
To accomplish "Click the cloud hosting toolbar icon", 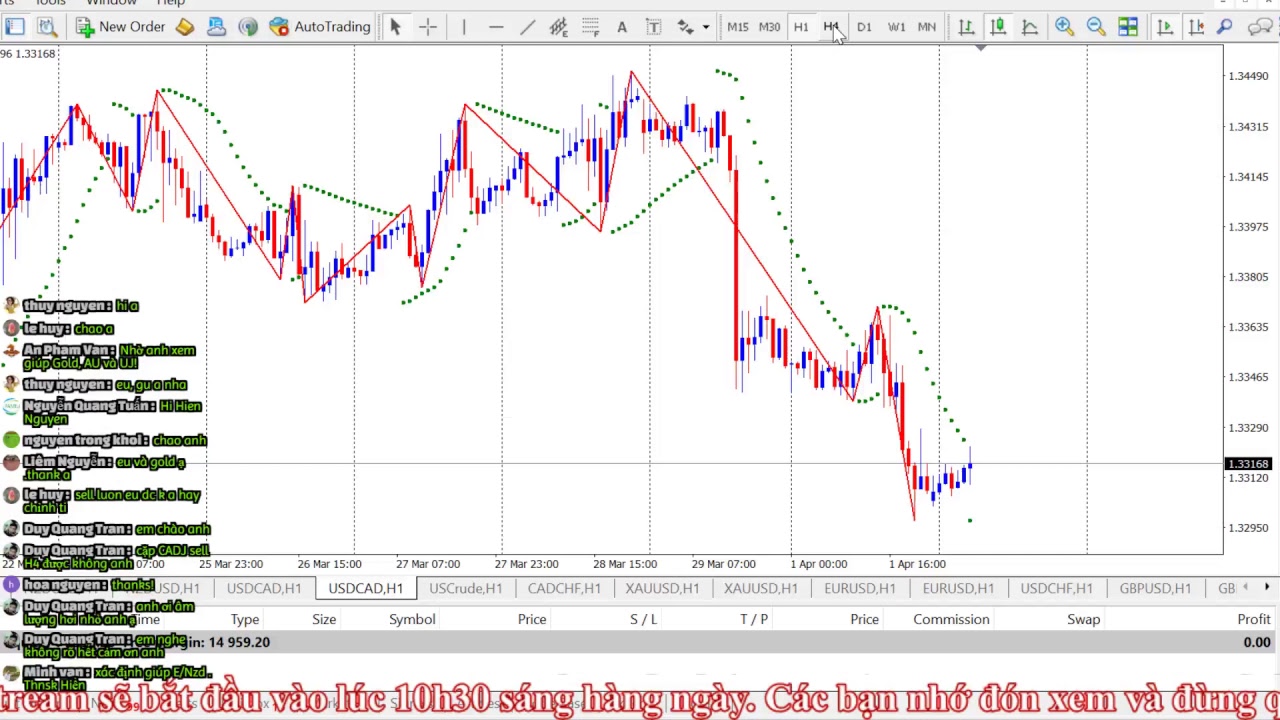I will 216,27.
